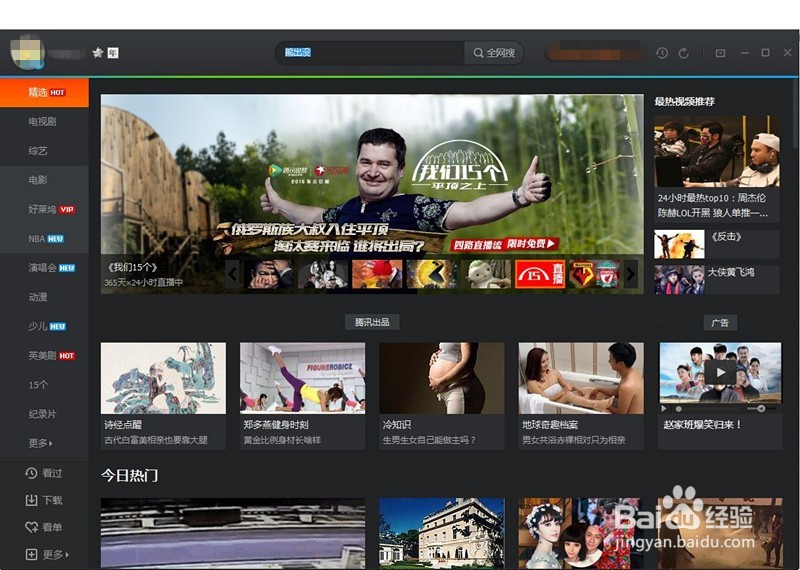Open 冷知识 video card
This screenshot has height=570, width=800.
442,395
